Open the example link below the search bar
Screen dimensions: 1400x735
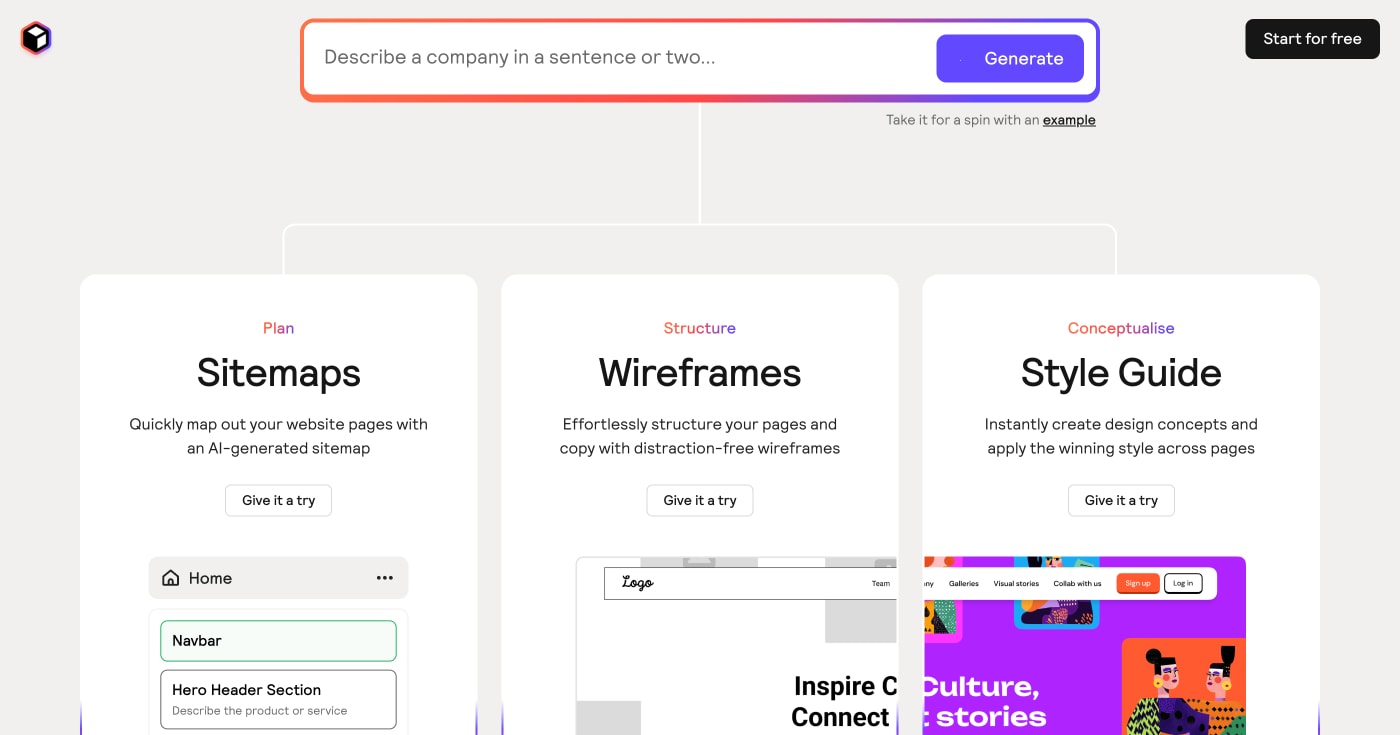point(1068,119)
